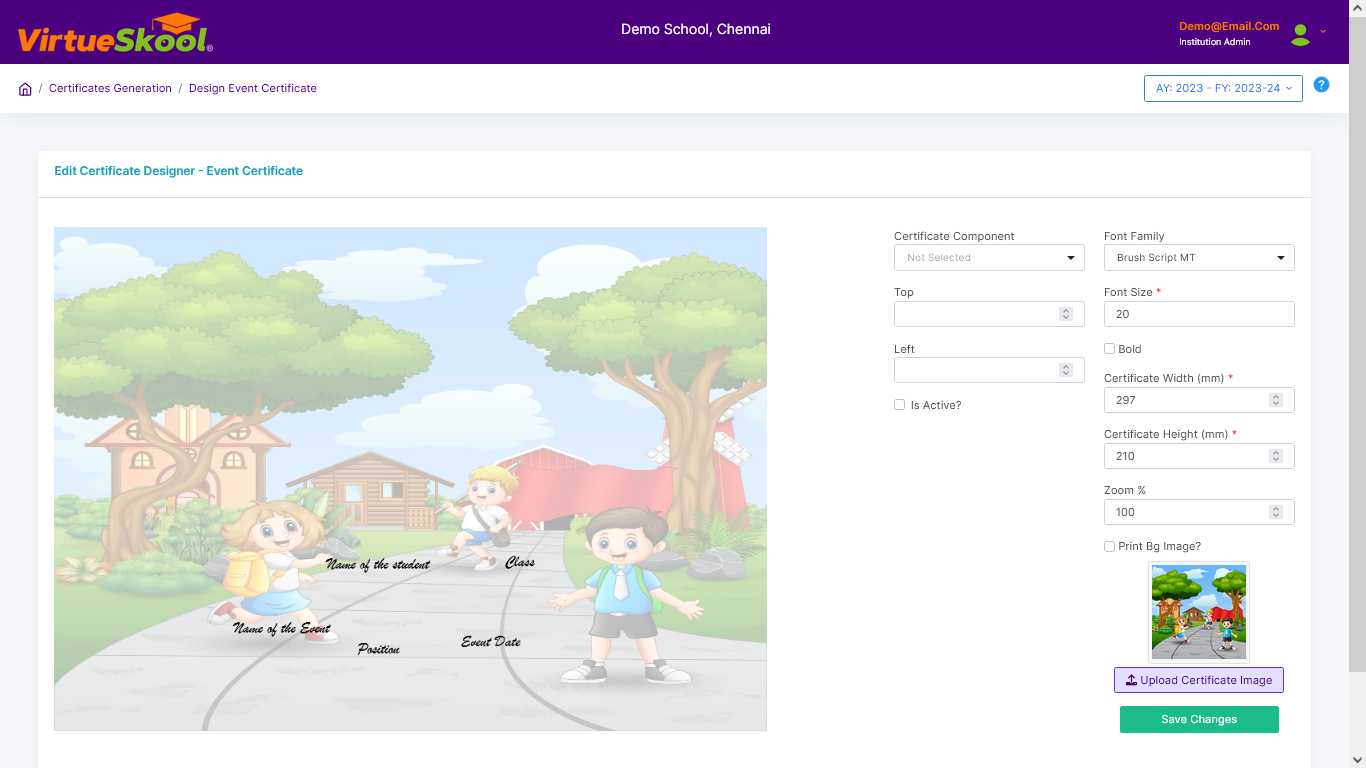Click the Save Changes button

pos(1199,719)
